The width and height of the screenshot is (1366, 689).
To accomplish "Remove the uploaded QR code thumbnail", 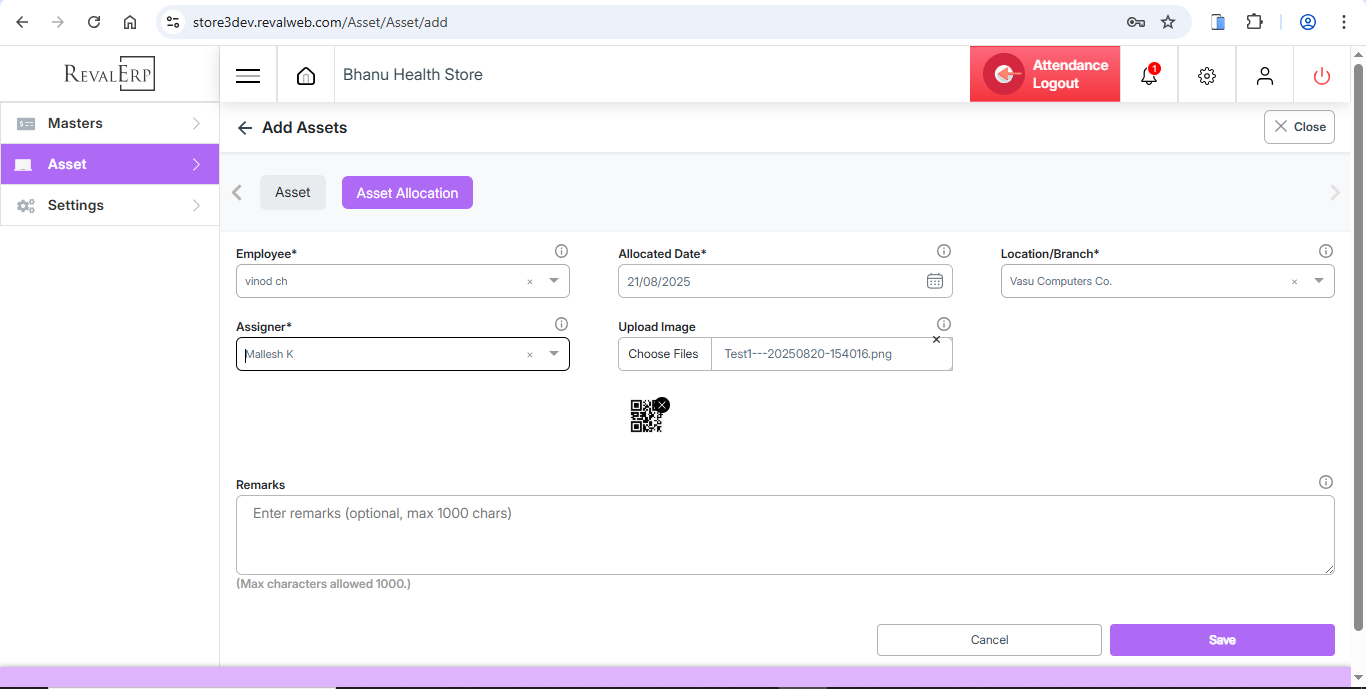I will click(662, 405).
